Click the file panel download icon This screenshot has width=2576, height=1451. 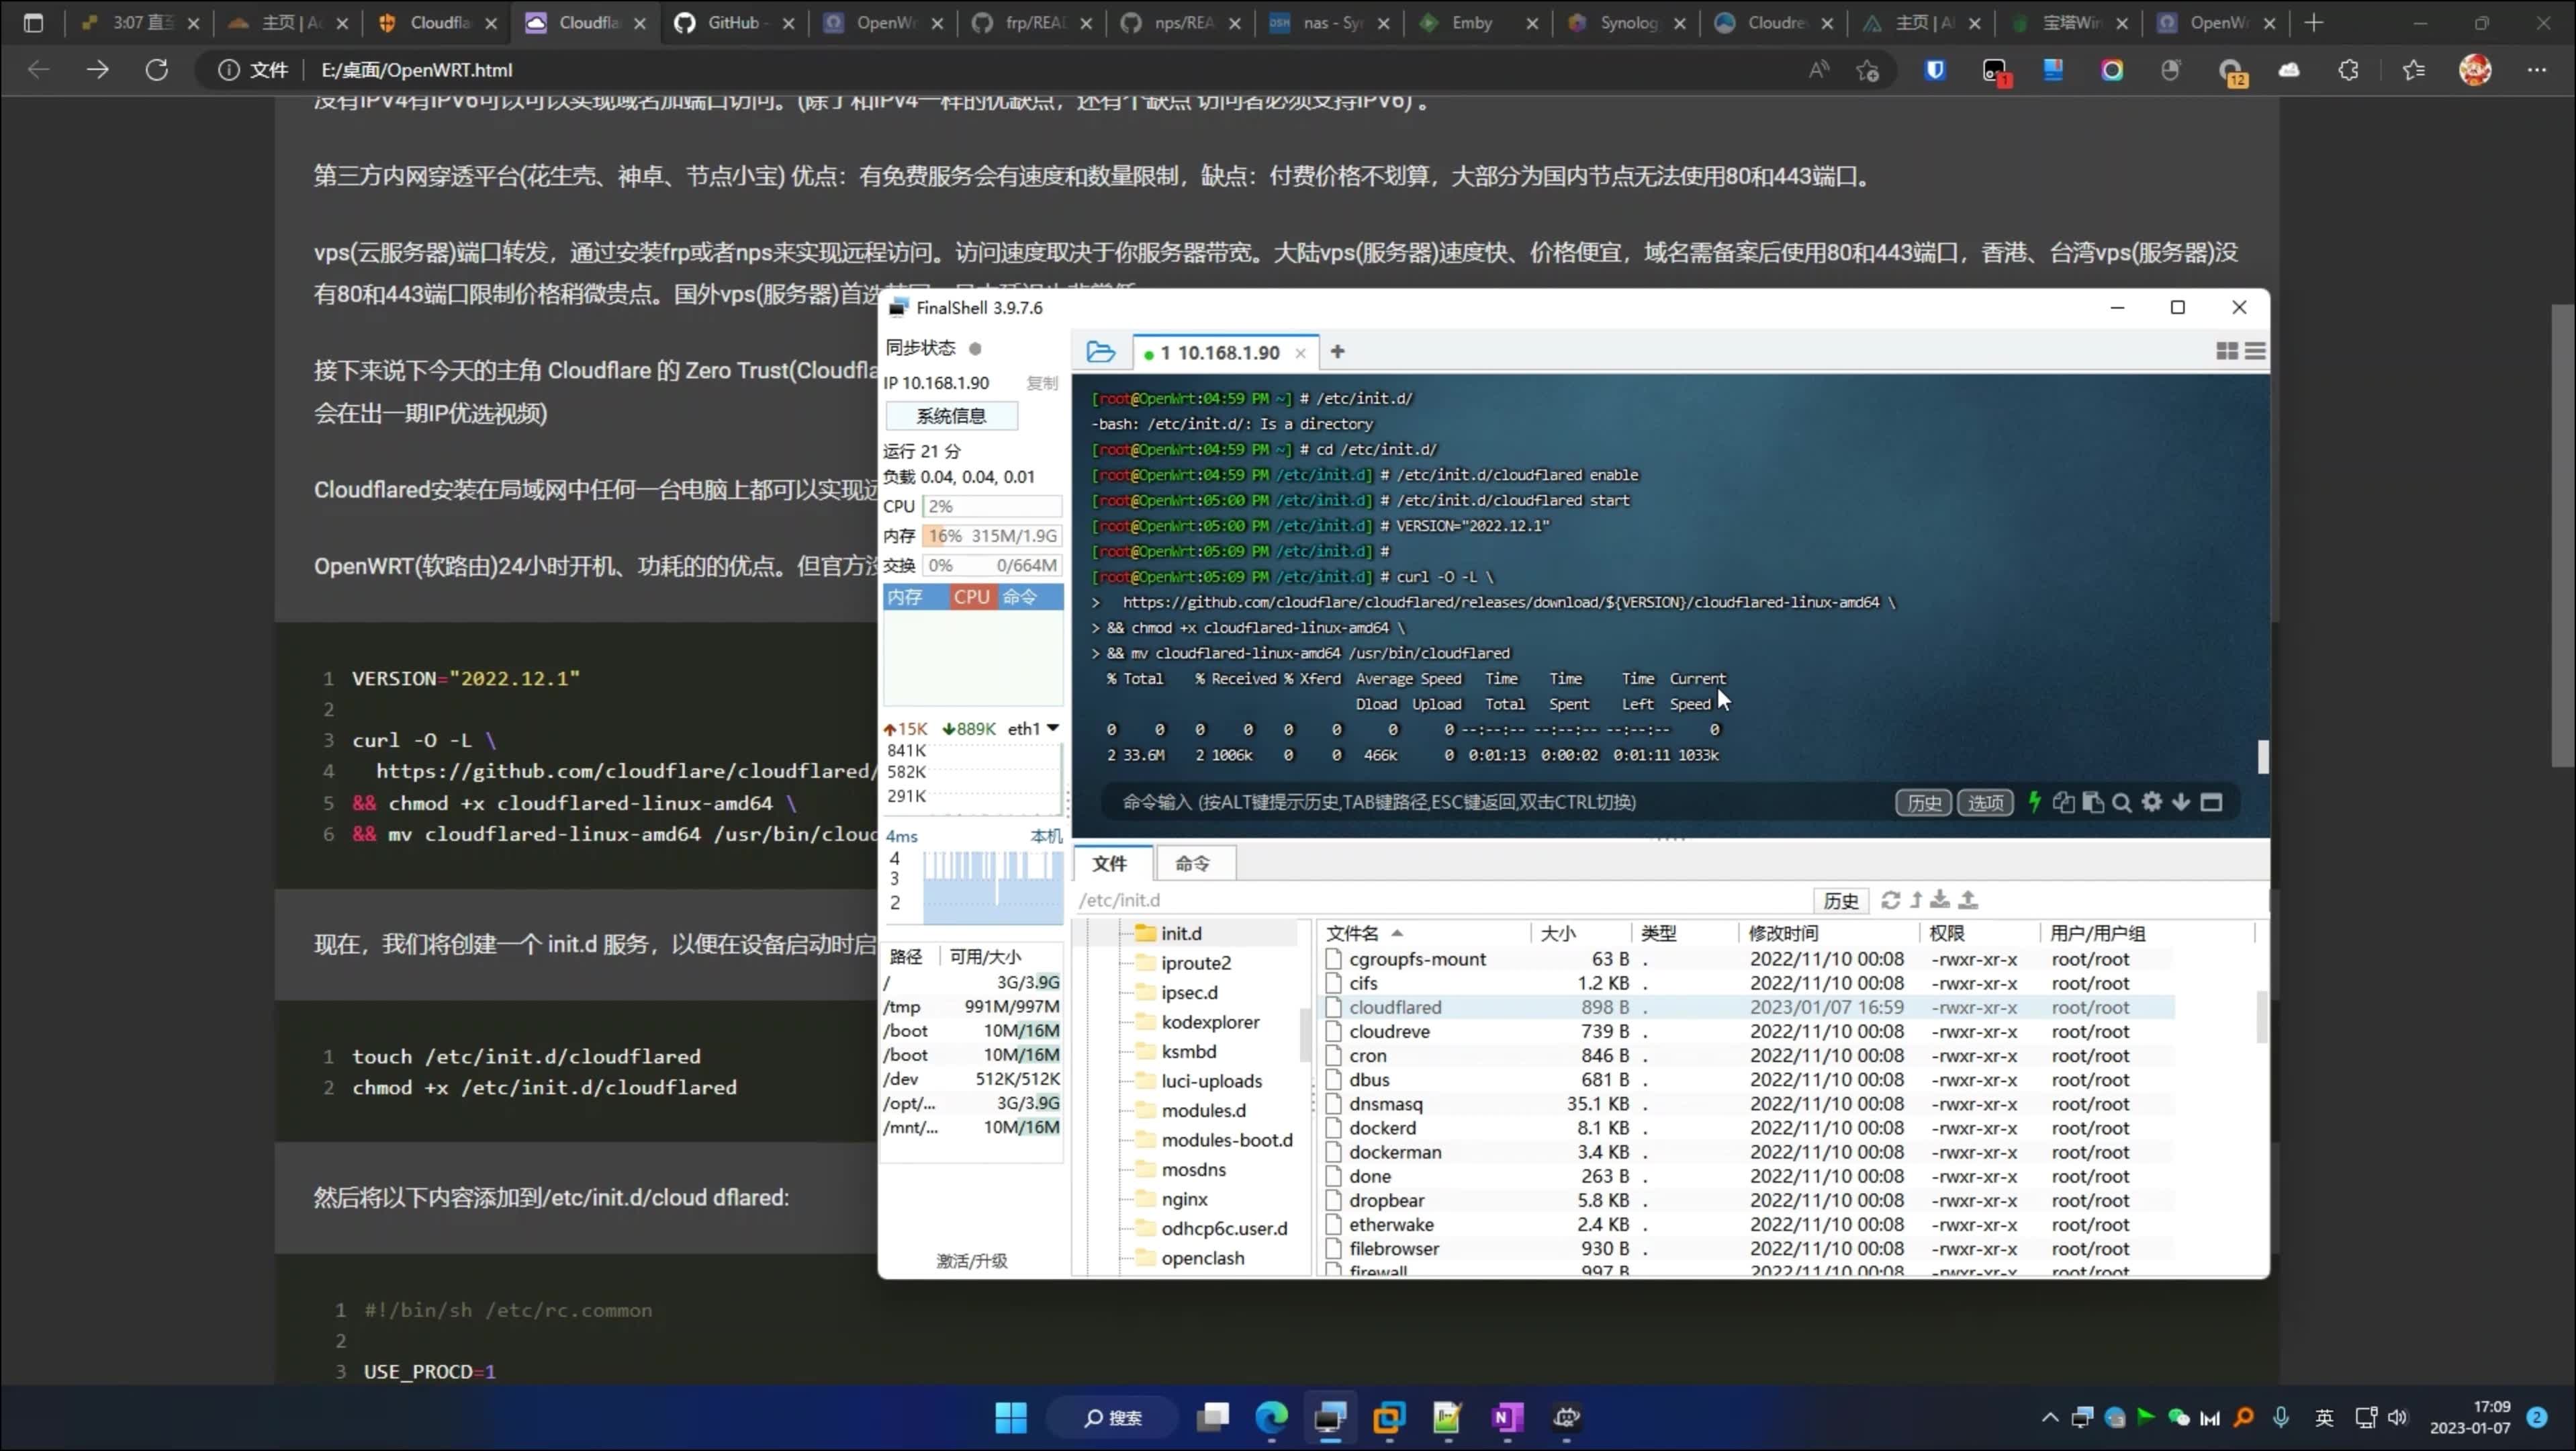click(1940, 900)
